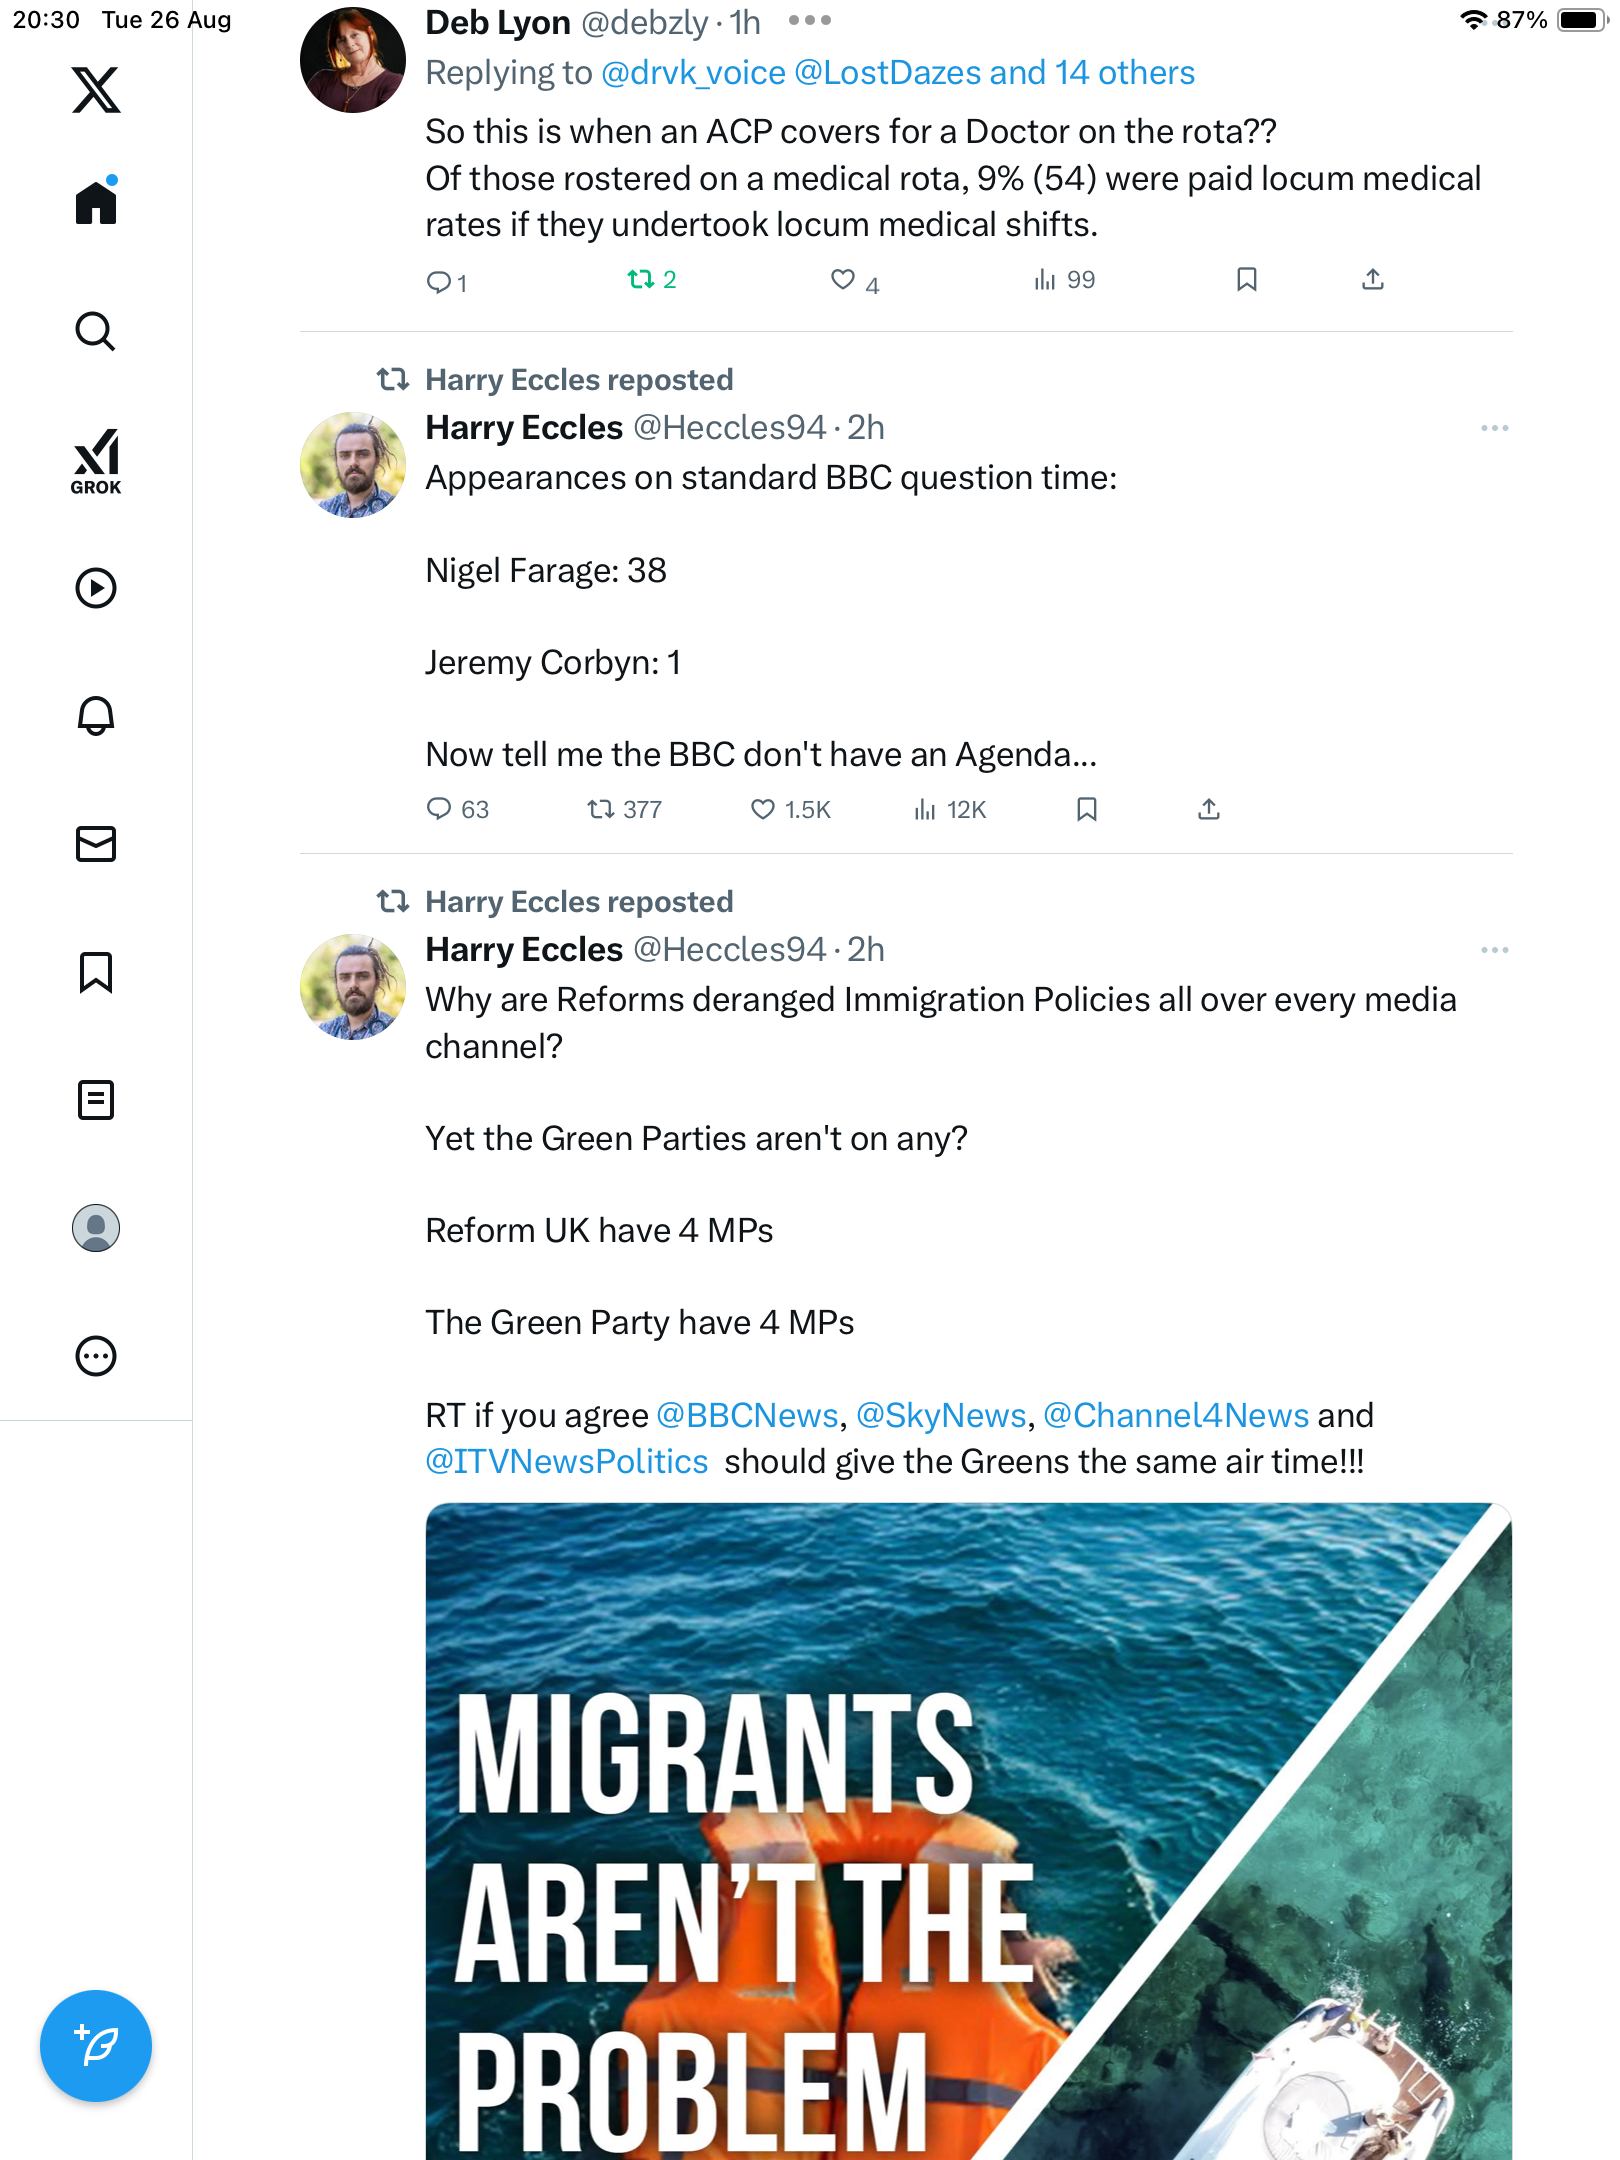Open Messages envelope in sidebar
This screenshot has height=2160, width=1620.
point(96,844)
